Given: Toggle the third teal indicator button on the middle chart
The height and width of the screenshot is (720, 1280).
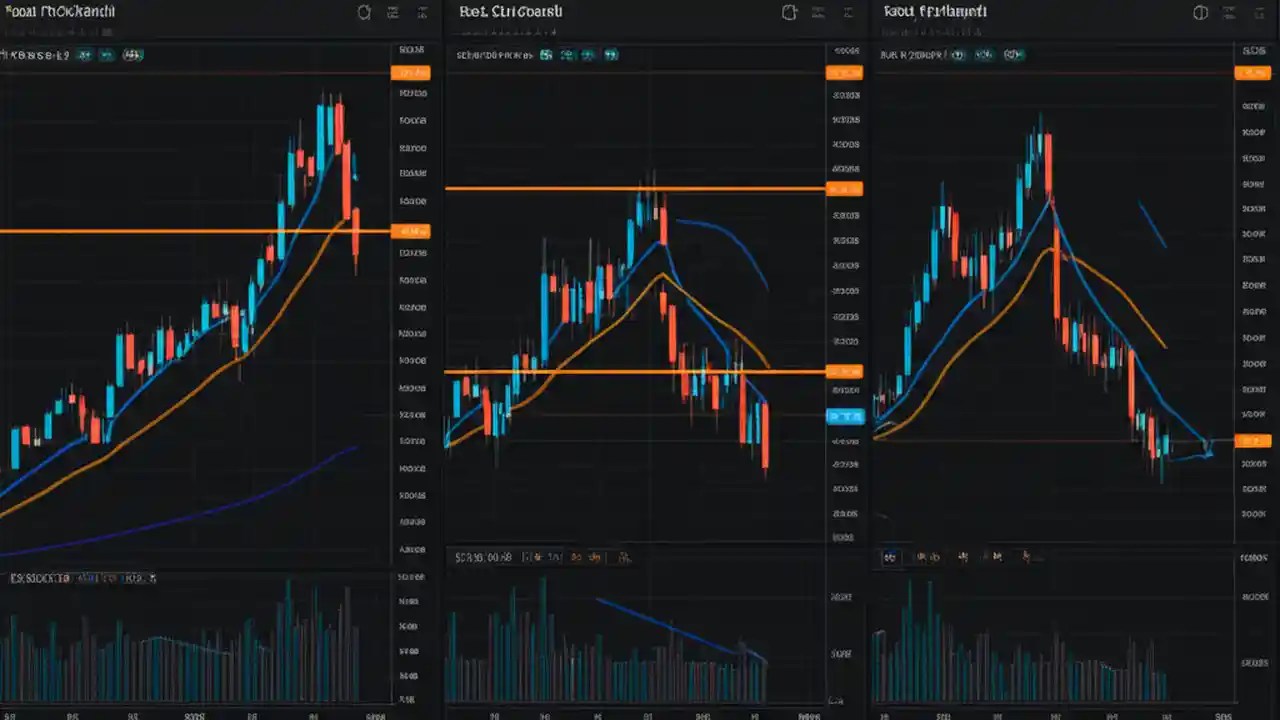Looking at the screenshot, I should 589,55.
